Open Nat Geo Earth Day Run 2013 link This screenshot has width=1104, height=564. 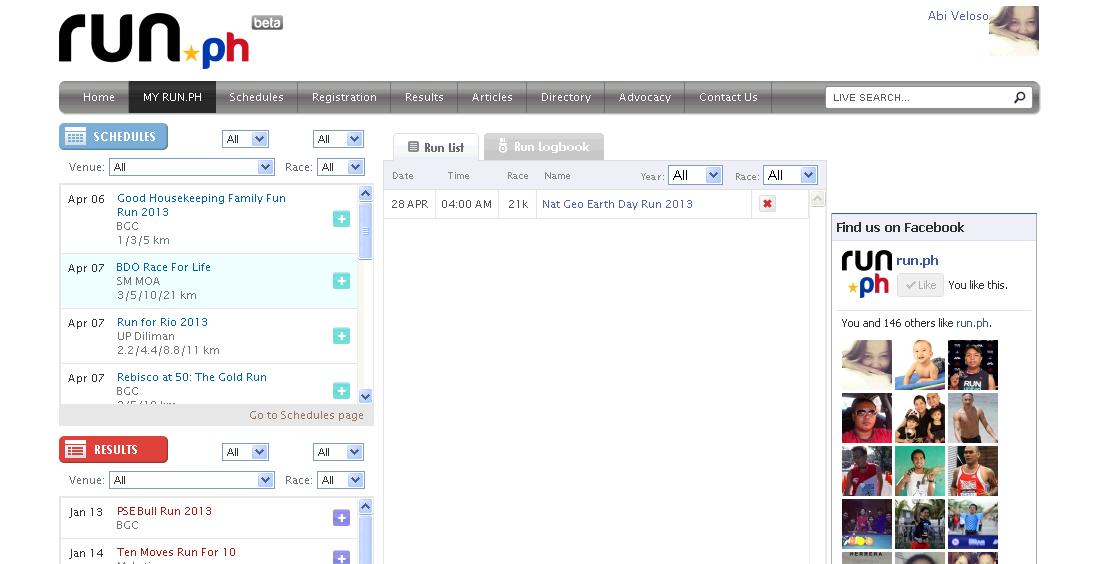(x=617, y=203)
